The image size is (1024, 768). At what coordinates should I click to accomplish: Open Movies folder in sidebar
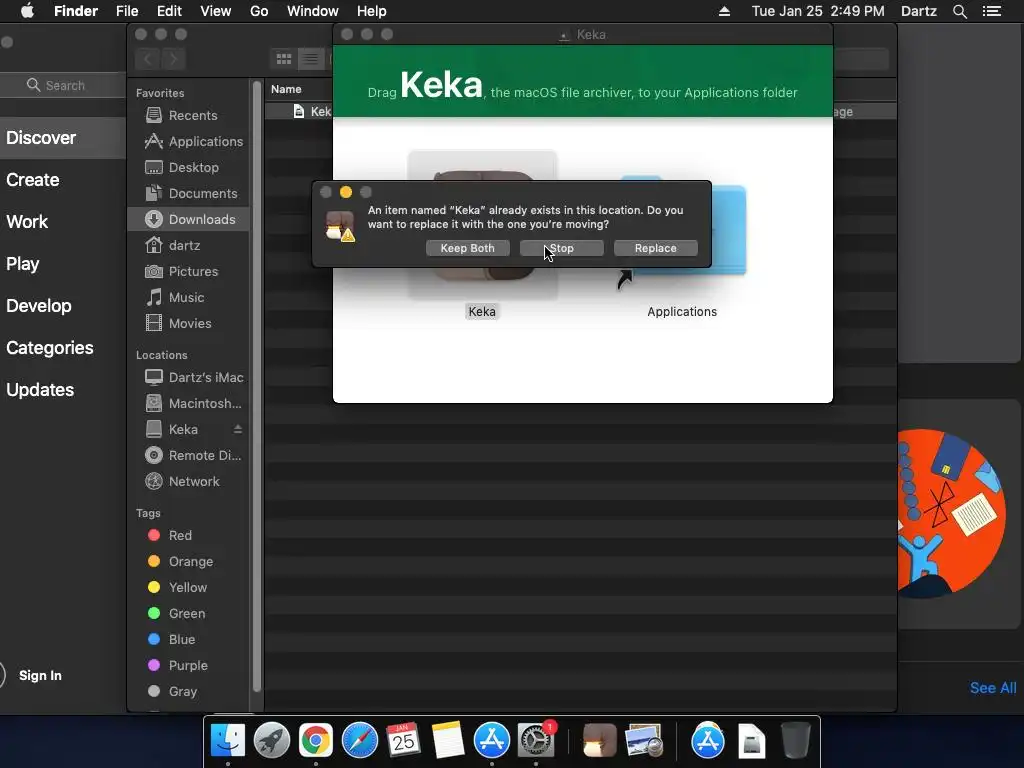click(x=178, y=323)
